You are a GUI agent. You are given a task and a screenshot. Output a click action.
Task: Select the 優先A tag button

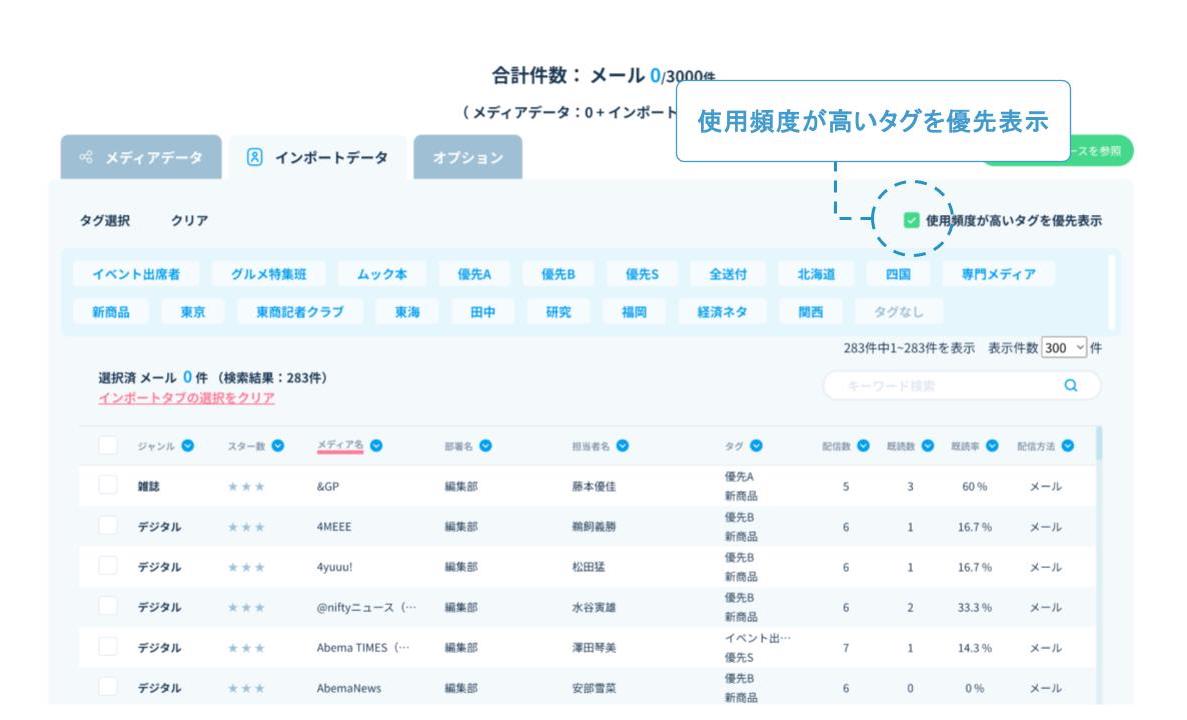tap(480, 274)
